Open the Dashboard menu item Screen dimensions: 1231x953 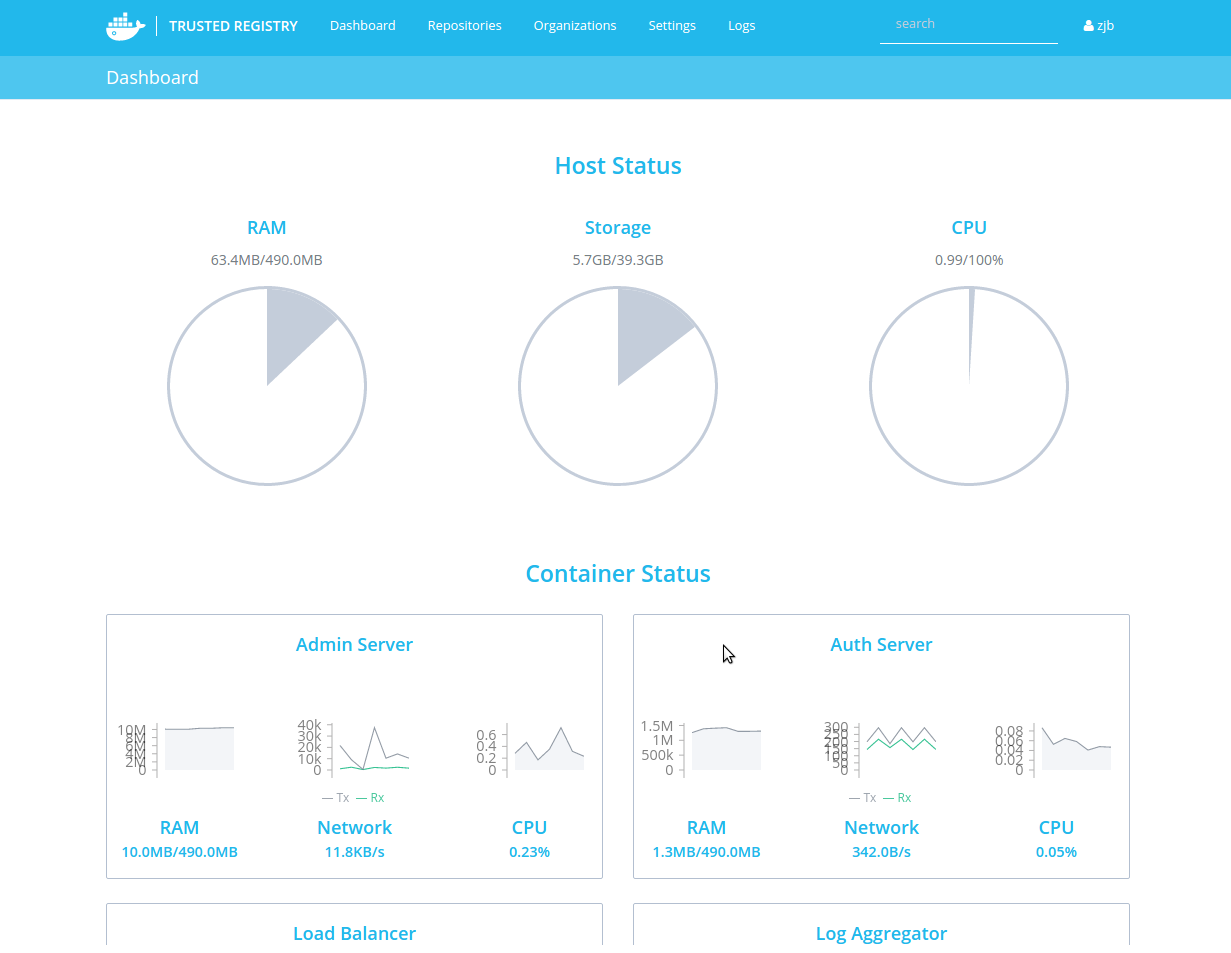point(362,26)
